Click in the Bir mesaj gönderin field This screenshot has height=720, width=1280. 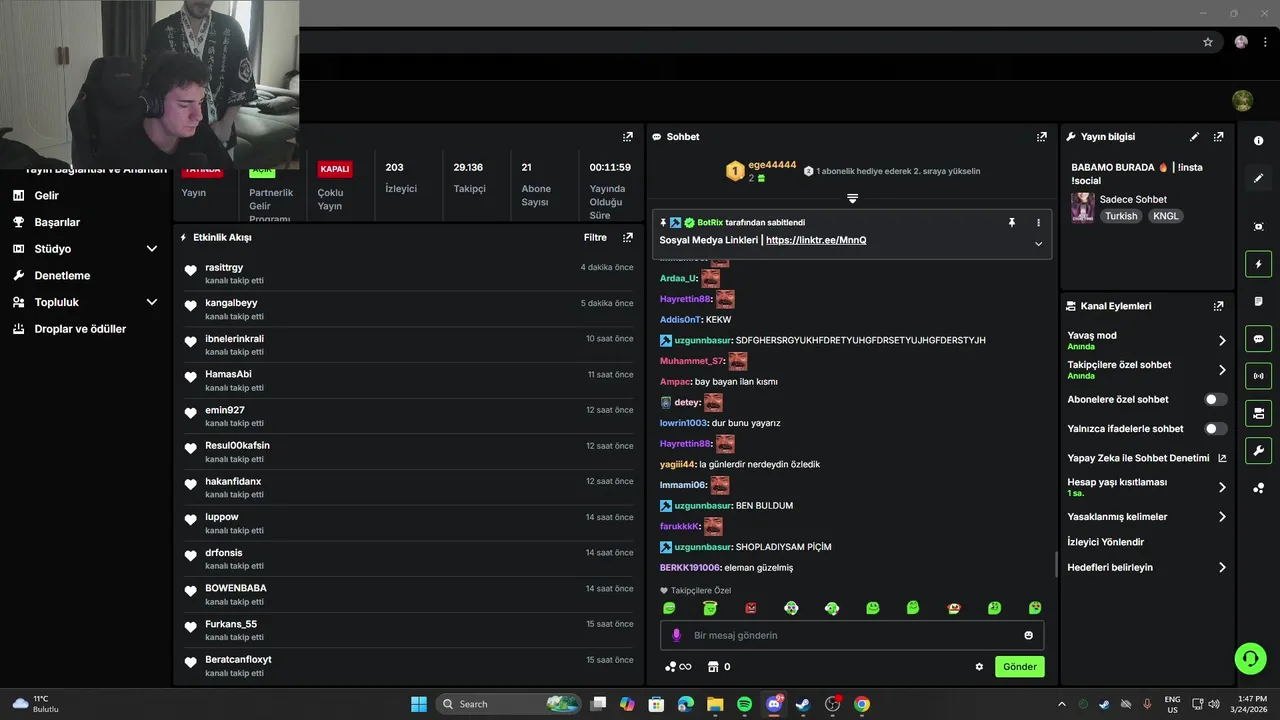850,635
